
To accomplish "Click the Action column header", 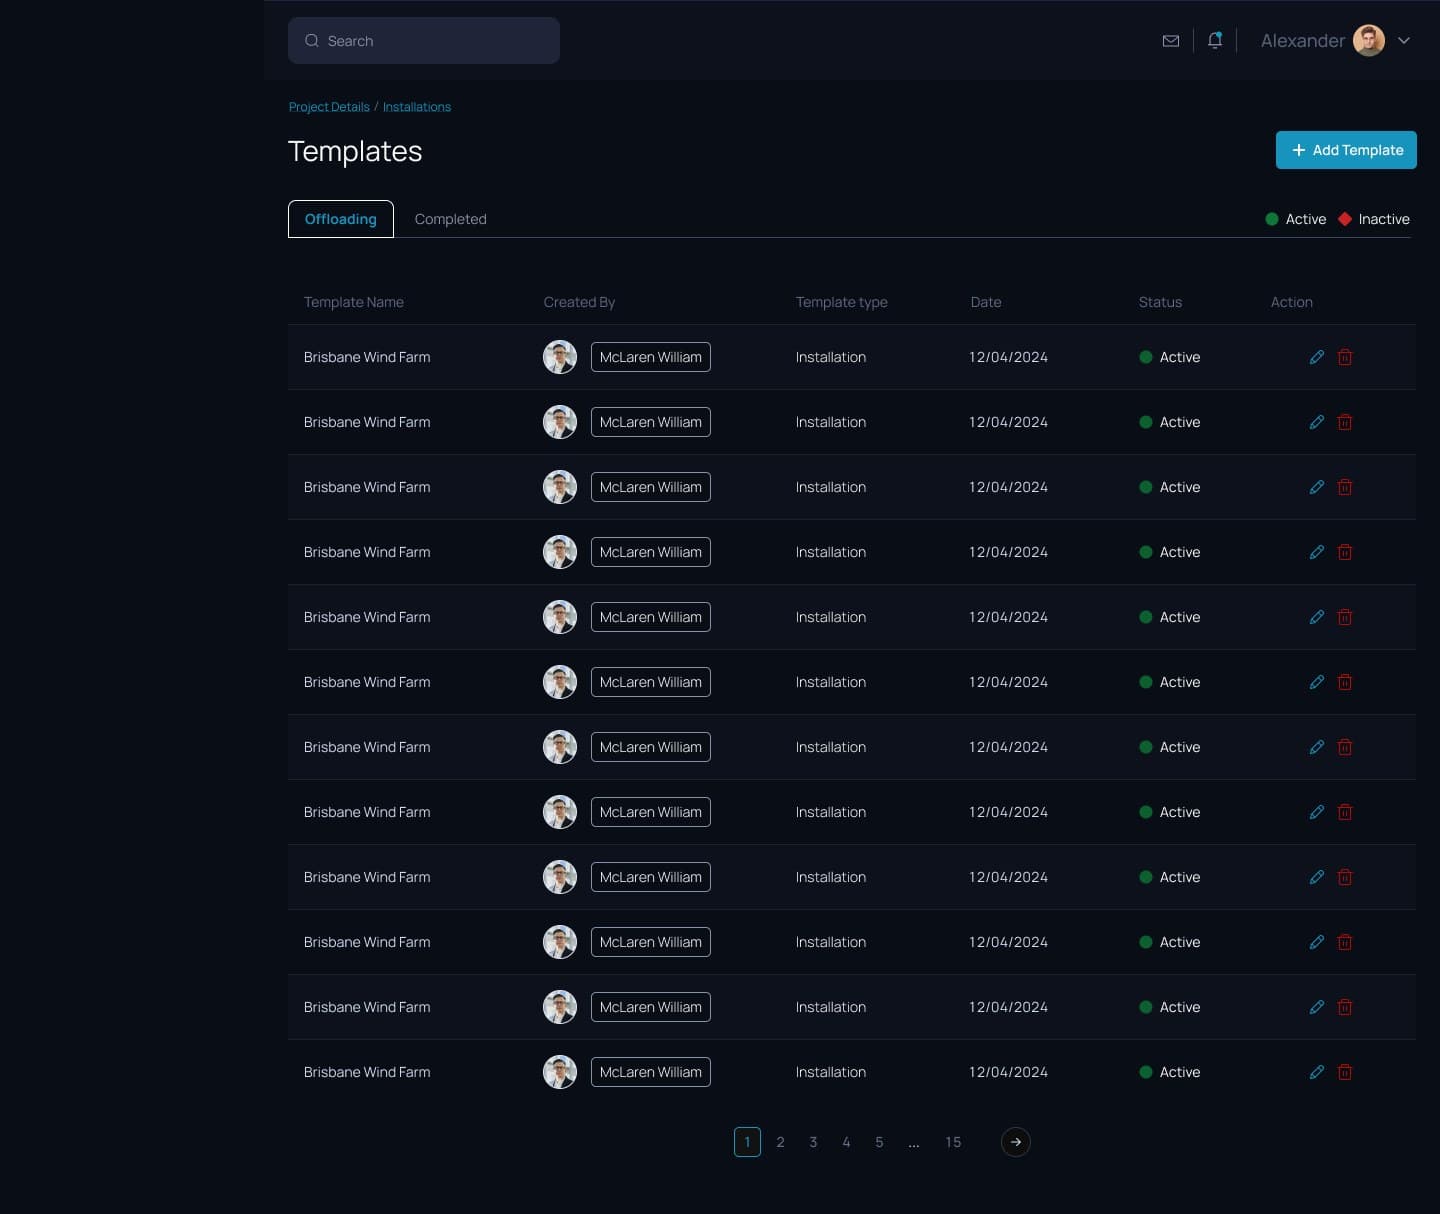I will [1292, 302].
